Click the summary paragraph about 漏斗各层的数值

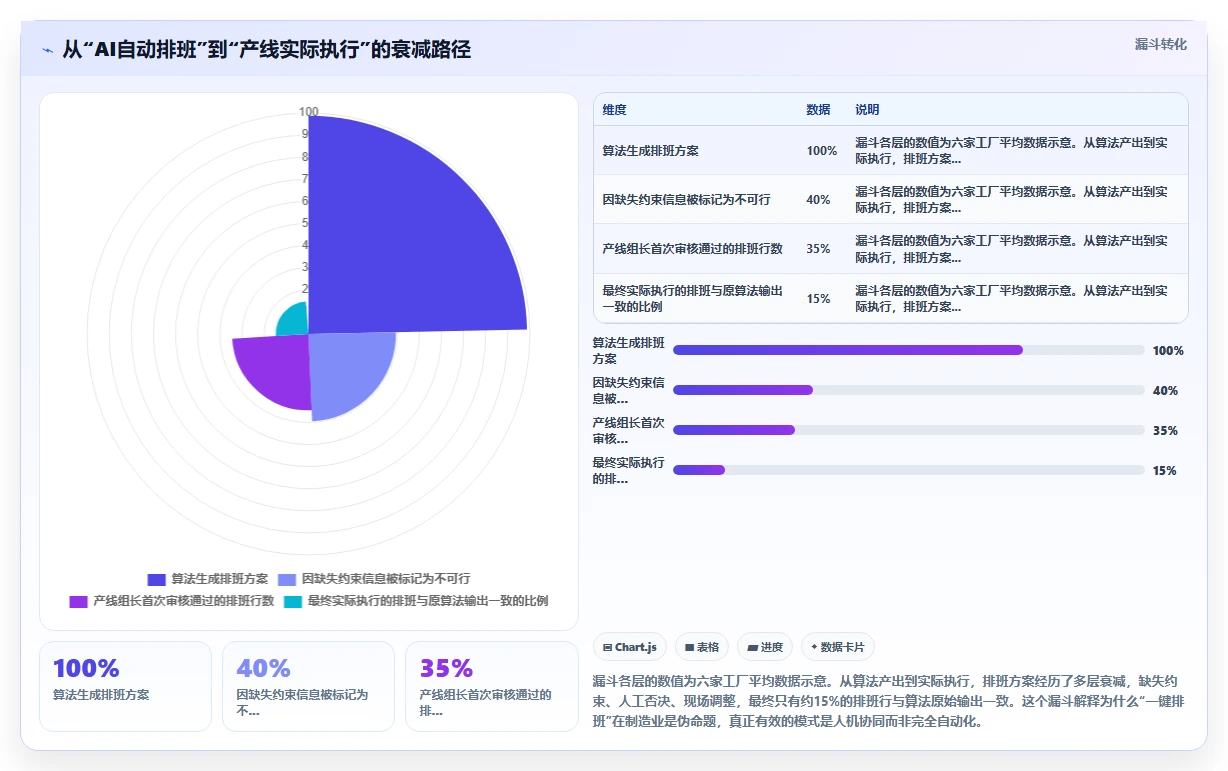click(x=890, y=700)
